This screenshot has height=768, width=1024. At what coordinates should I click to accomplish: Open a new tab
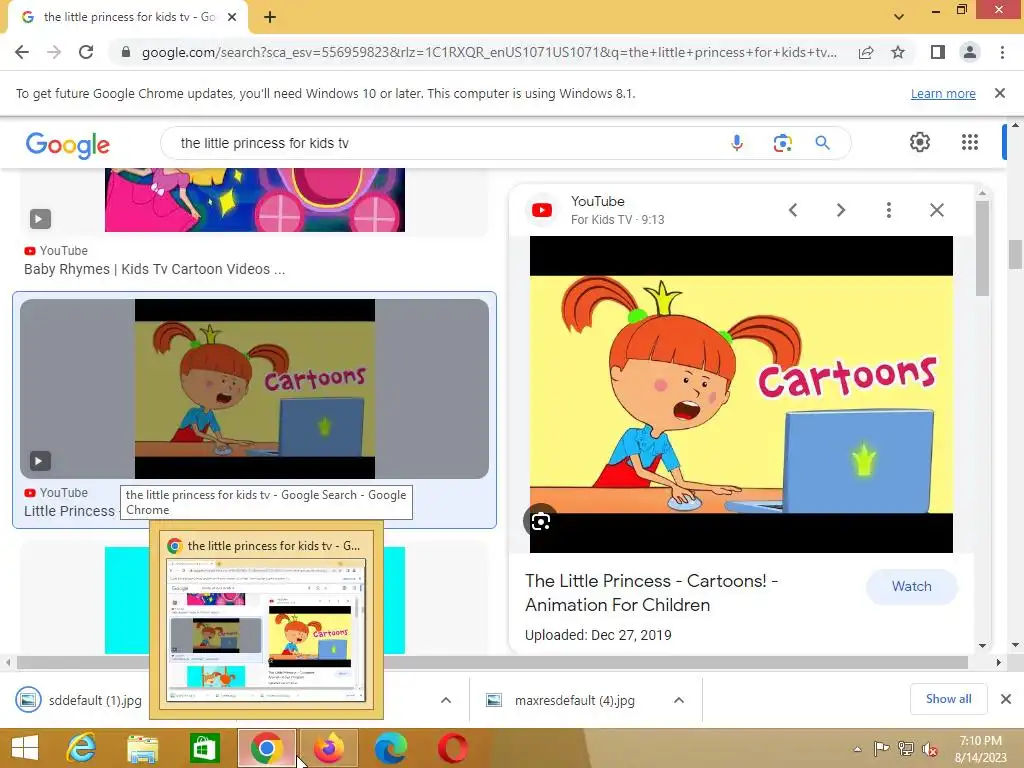(270, 18)
